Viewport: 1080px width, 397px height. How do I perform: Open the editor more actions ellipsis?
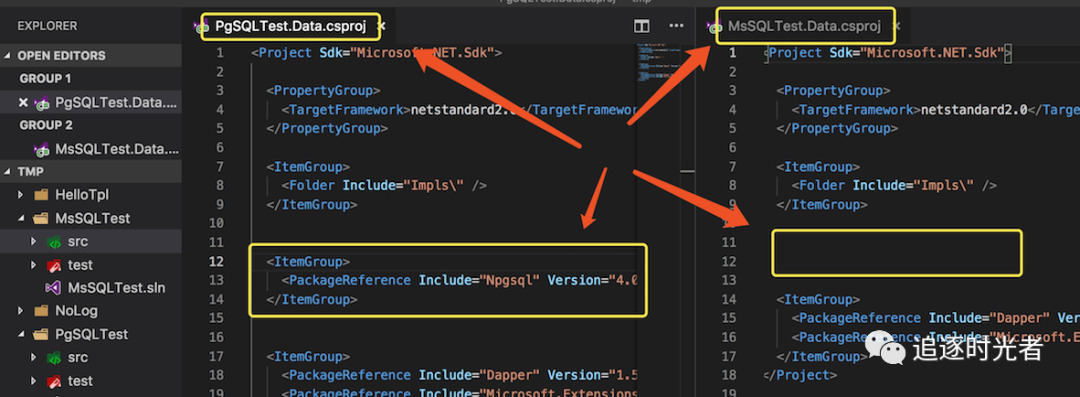676,26
